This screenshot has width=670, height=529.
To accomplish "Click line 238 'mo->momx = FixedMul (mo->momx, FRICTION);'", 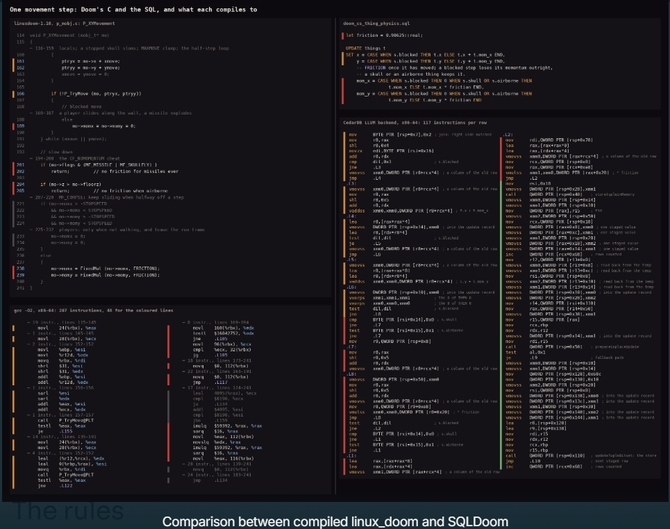I will click(105, 269).
